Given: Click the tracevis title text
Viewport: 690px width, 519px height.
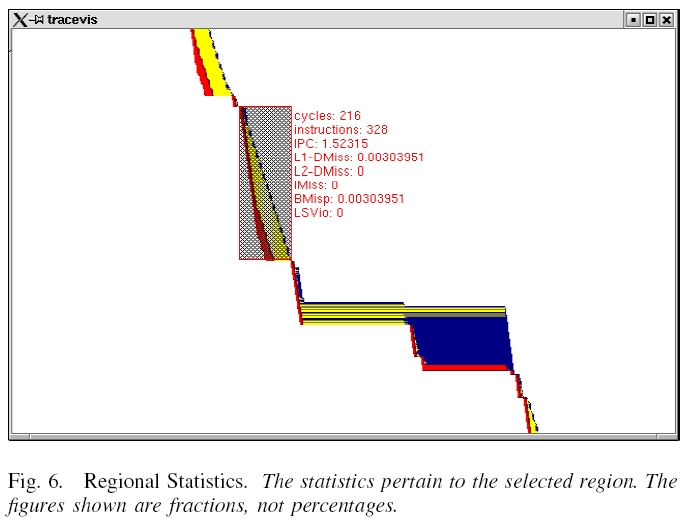Looking at the screenshot, I should pos(72,20).
